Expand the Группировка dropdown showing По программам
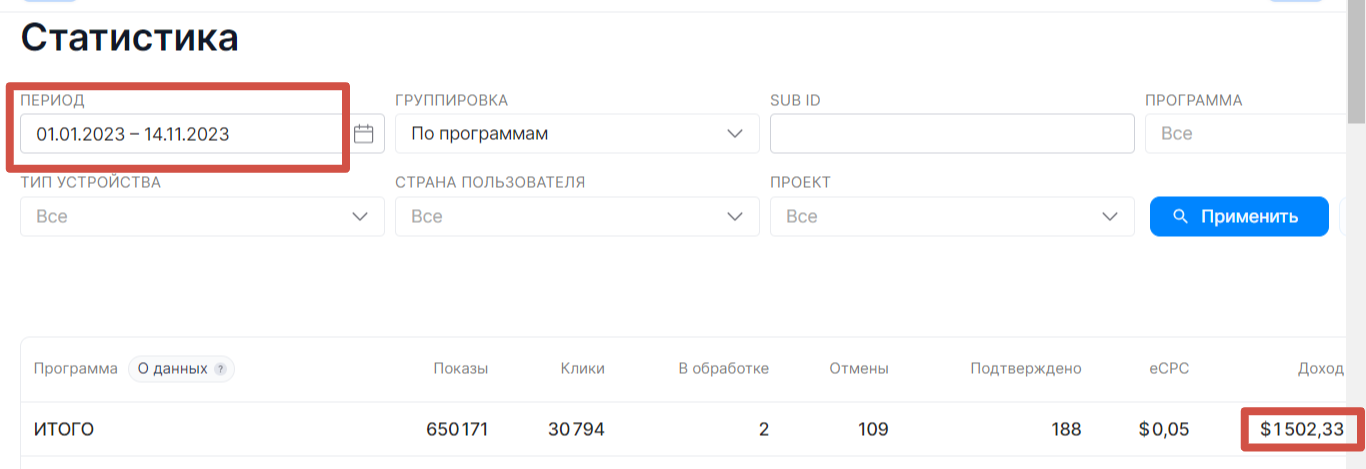 577,133
